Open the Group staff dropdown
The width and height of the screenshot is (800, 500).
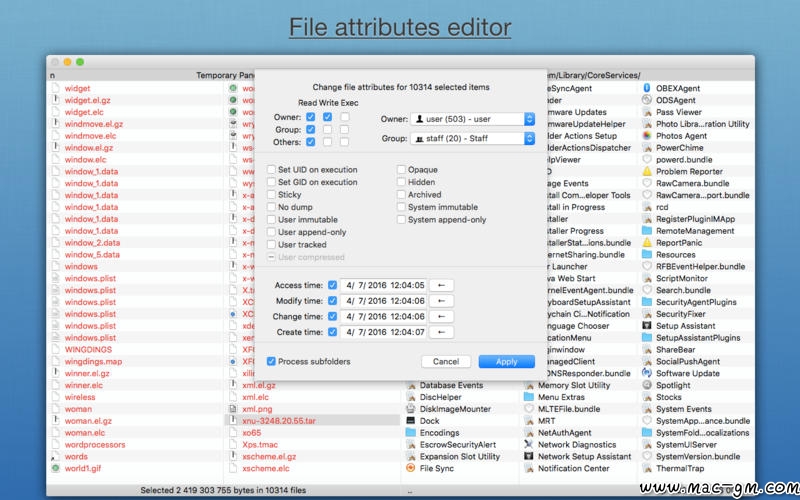tap(472, 138)
